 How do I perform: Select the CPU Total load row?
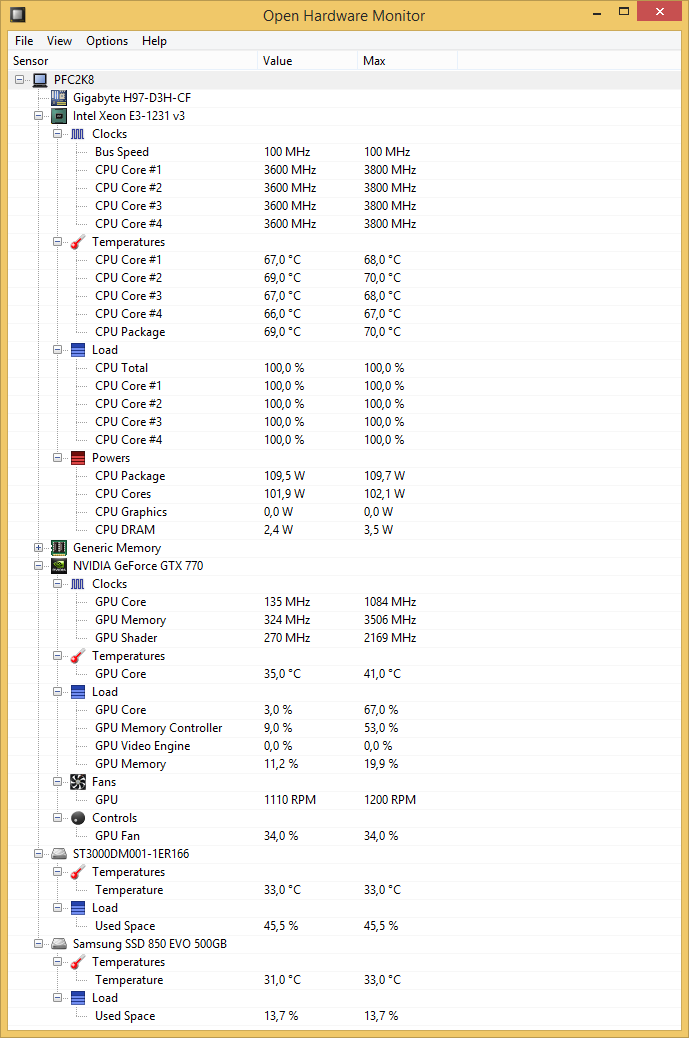pyautogui.click(x=344, y=368)
